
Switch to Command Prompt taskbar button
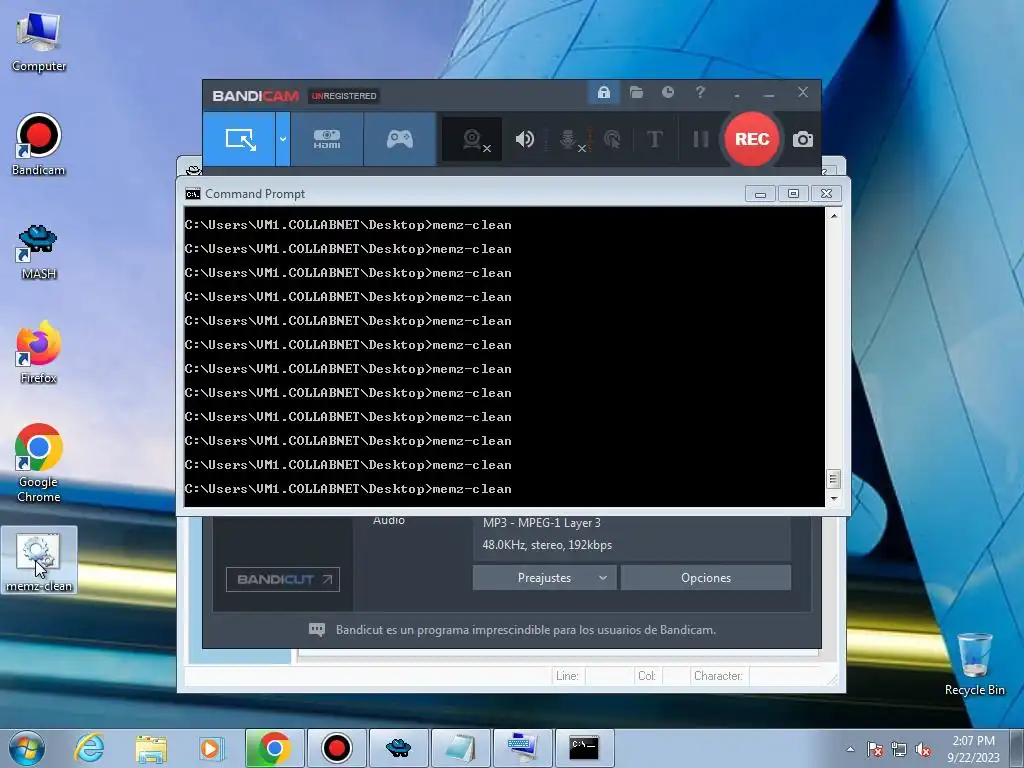point(584,748)
